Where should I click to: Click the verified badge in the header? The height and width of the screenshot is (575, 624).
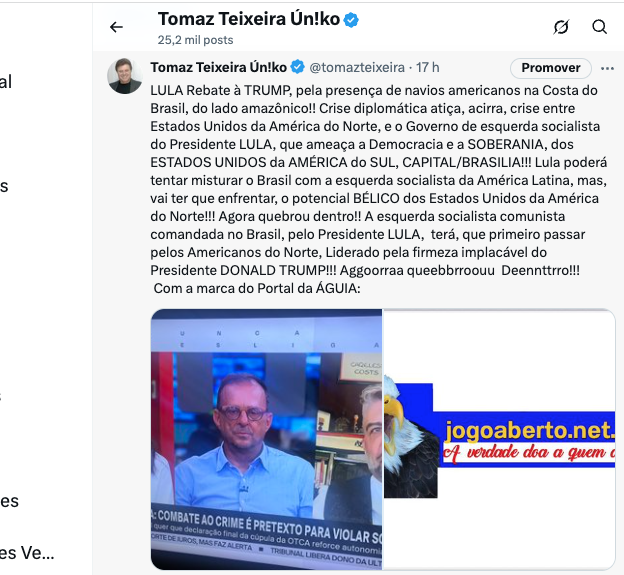point(351,19)
